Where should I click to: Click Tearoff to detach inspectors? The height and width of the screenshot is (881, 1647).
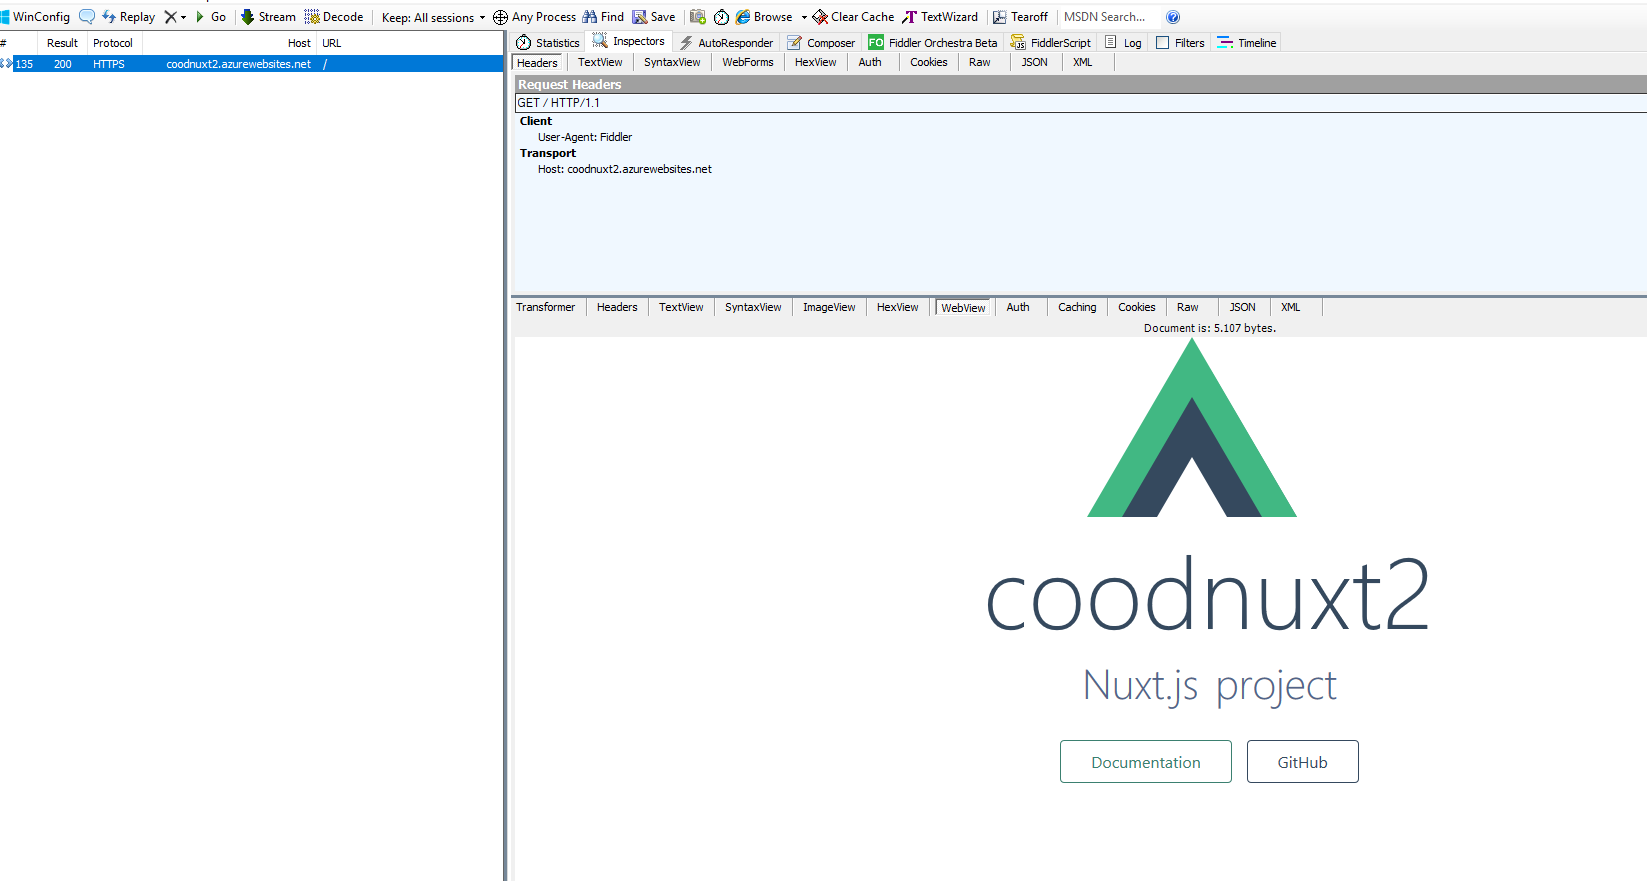point(1020,17)
